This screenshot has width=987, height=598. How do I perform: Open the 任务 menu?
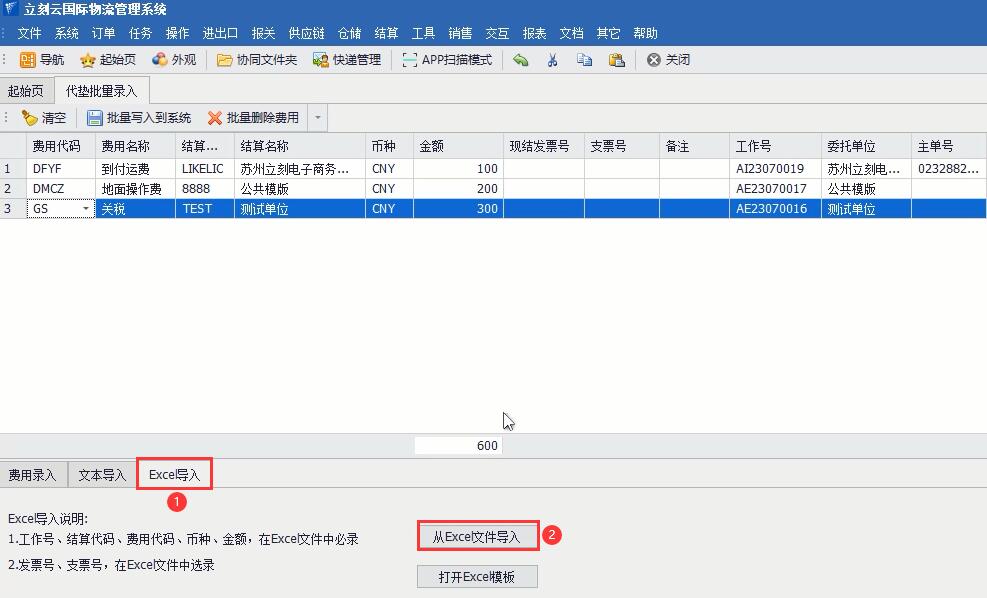140,33
